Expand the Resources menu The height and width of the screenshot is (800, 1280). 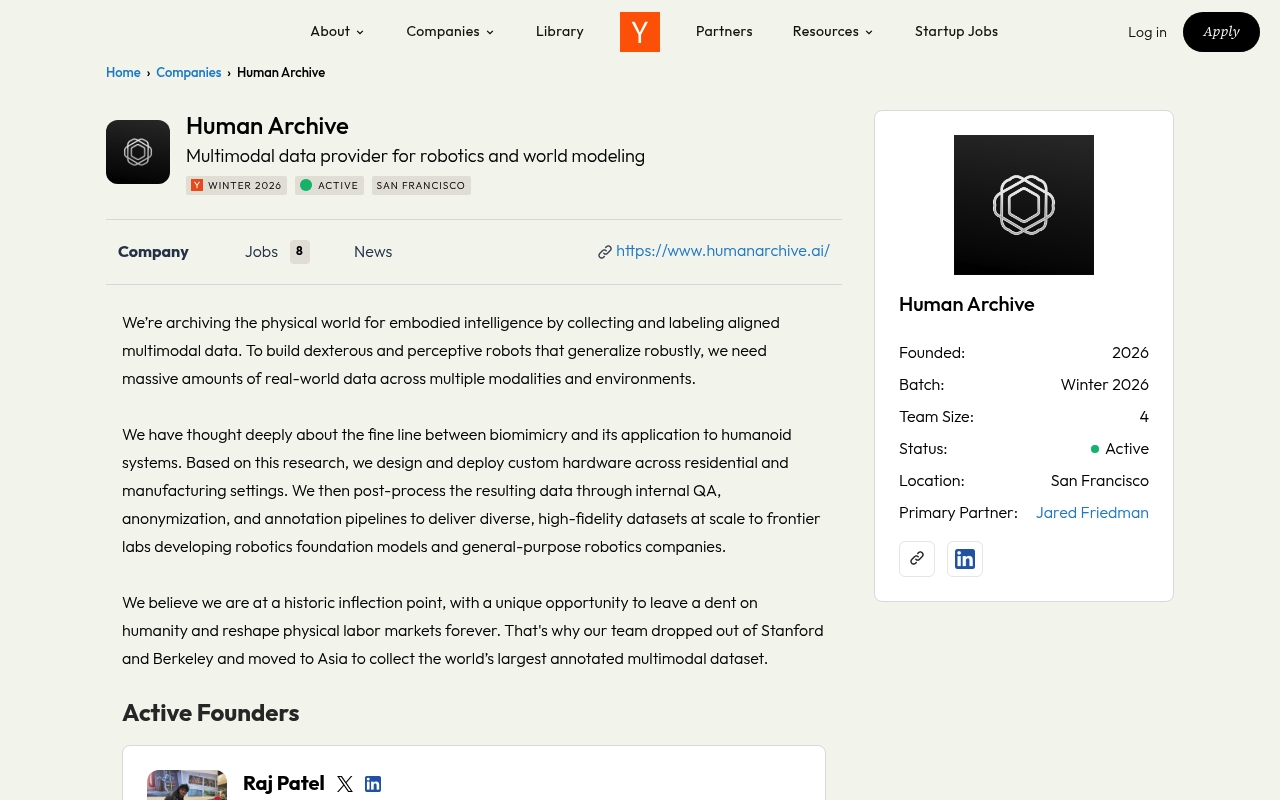pos(833,31)
